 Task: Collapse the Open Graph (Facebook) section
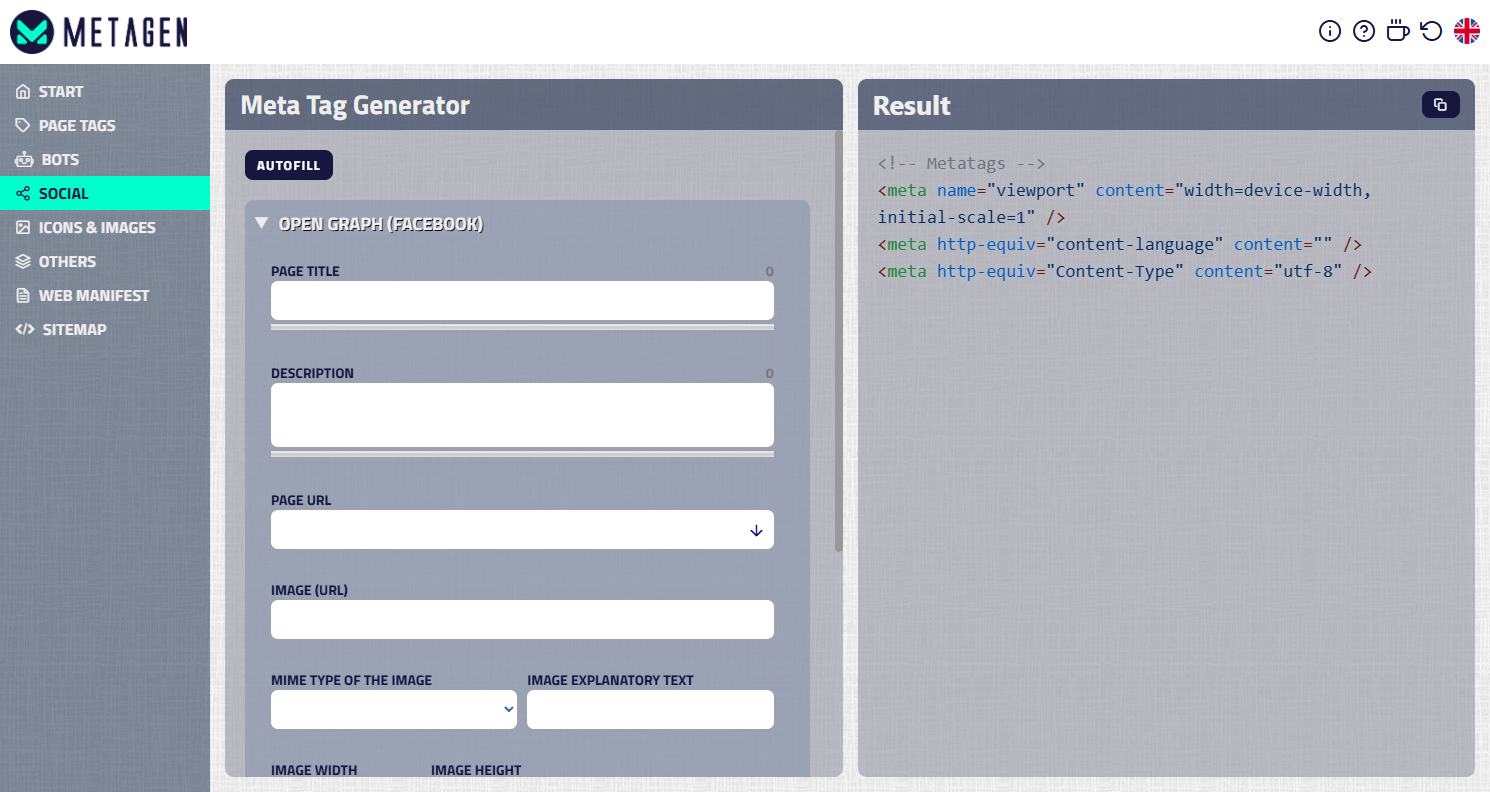pos(261,223)
